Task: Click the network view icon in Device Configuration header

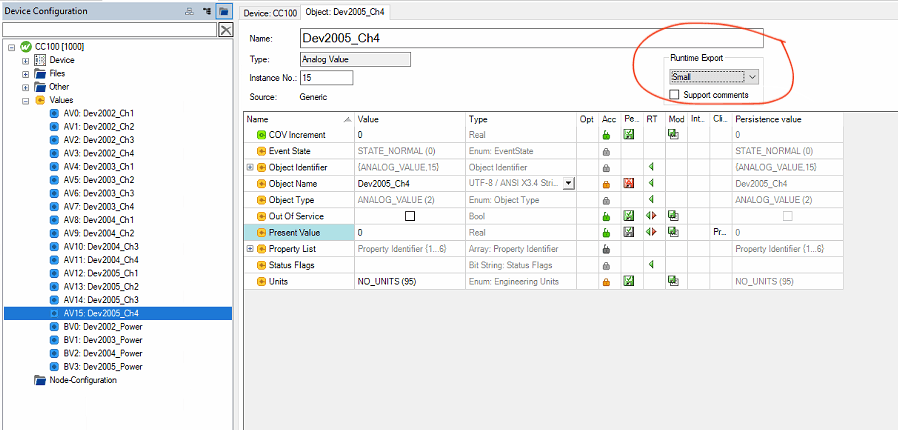Action: point(190,11)
